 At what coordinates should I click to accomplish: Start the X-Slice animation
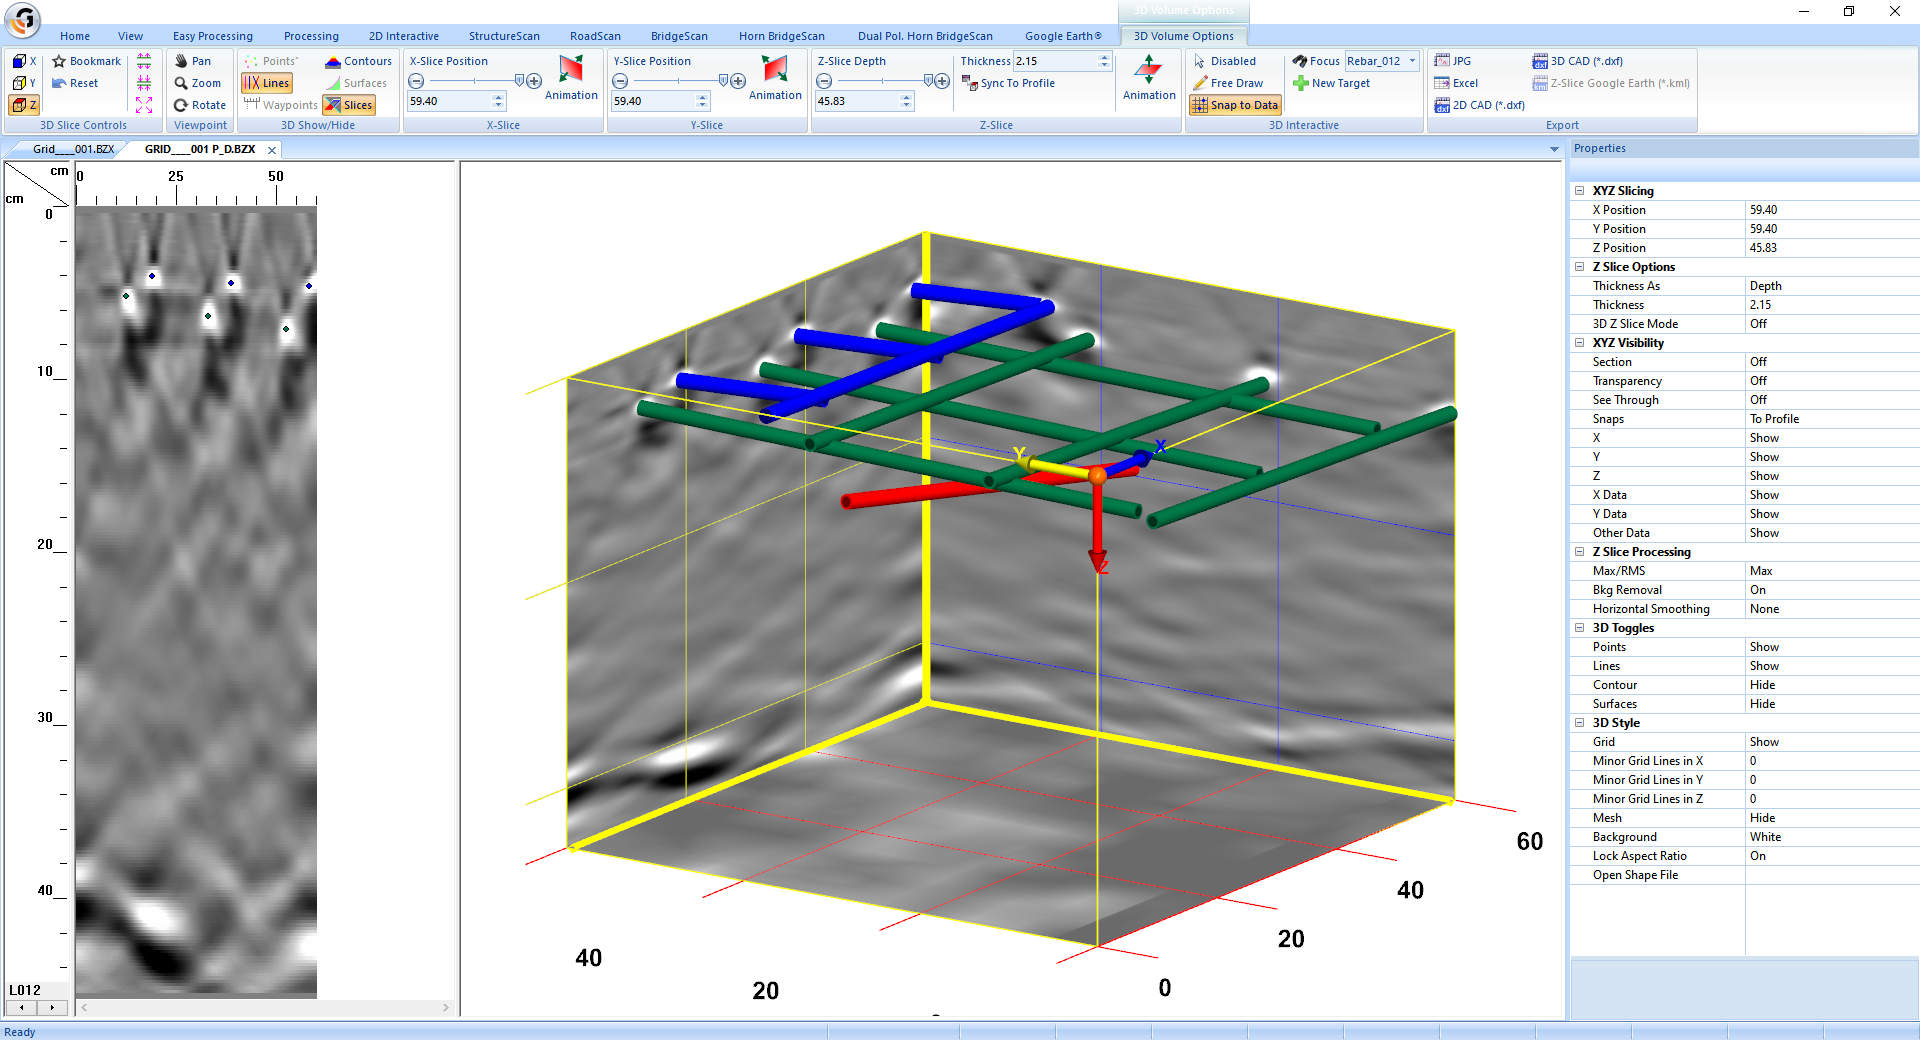pyautogui.click(x=571, y=78)
